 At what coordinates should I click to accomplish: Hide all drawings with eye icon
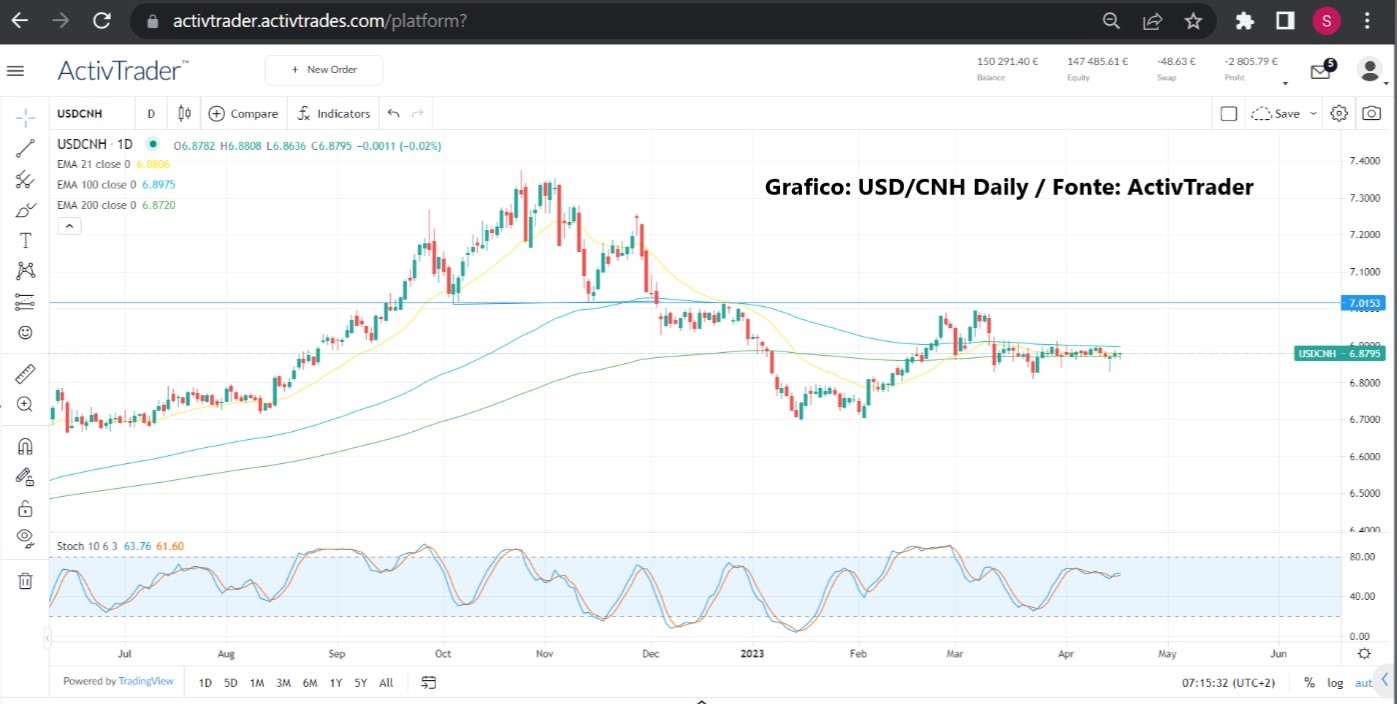tap(26, 538)
